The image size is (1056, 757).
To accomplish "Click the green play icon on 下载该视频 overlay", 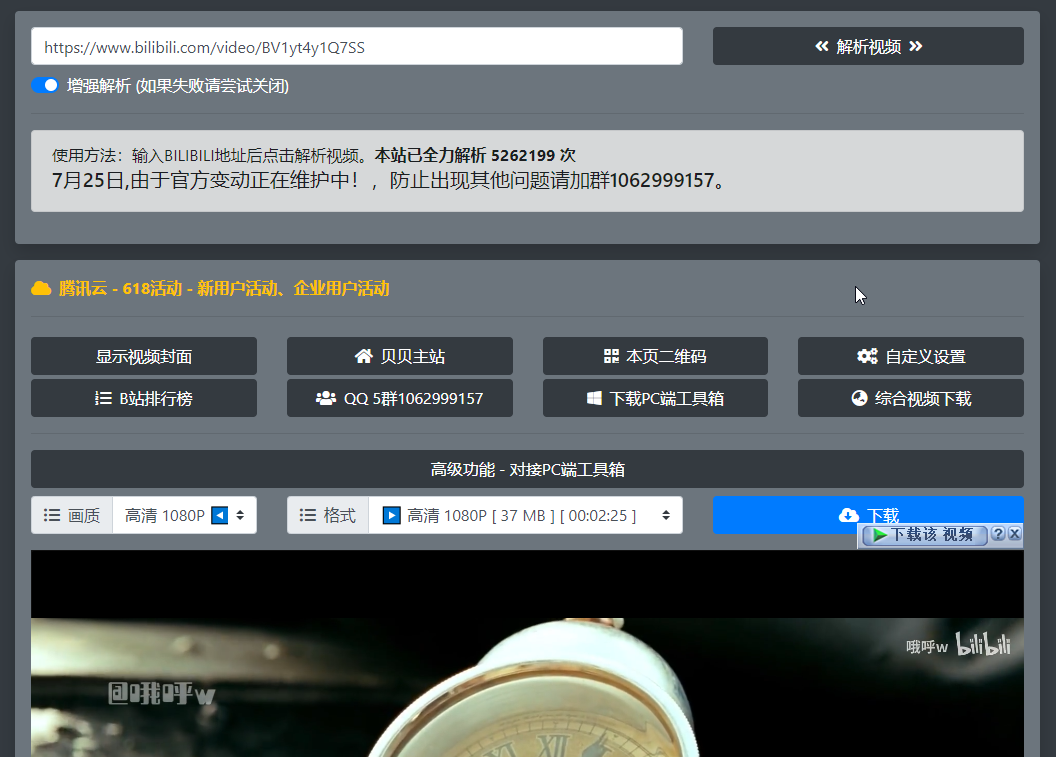I will pos(879,535).
